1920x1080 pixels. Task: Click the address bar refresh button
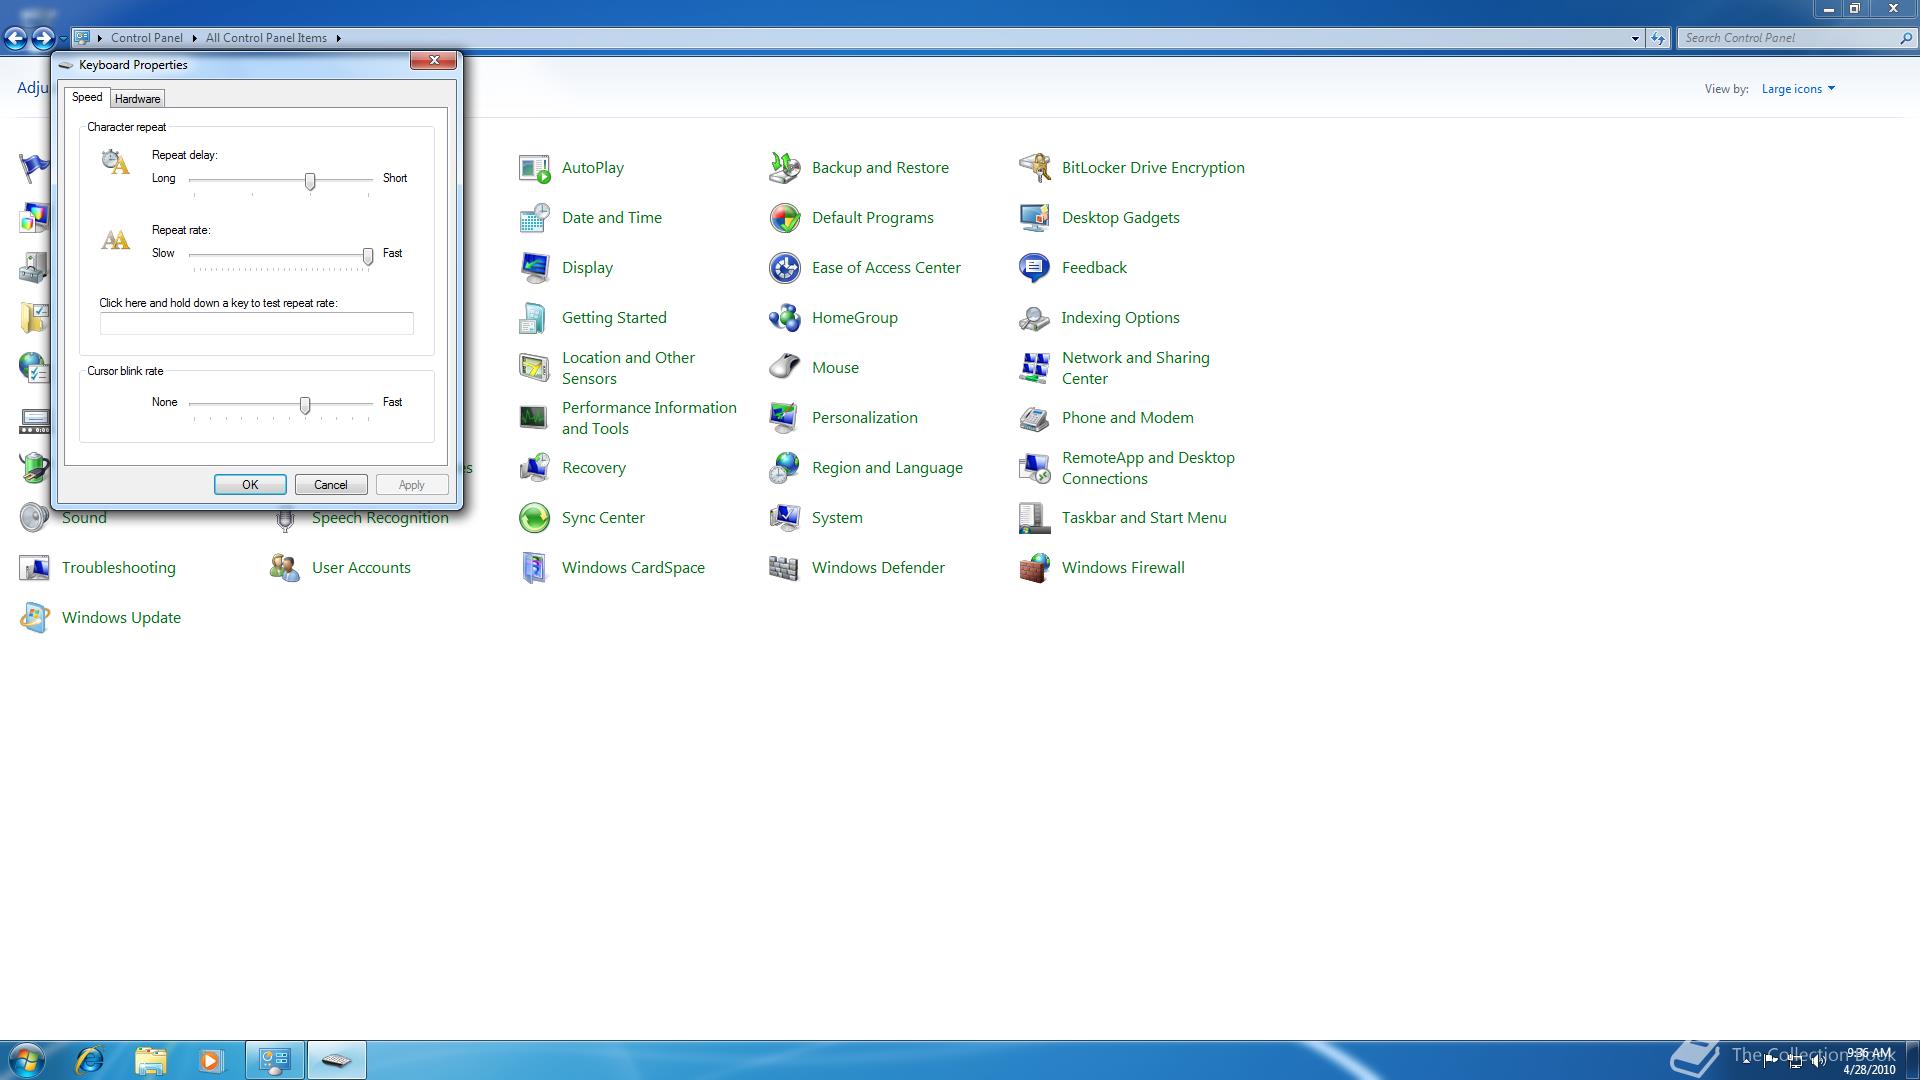(1658, 38)
